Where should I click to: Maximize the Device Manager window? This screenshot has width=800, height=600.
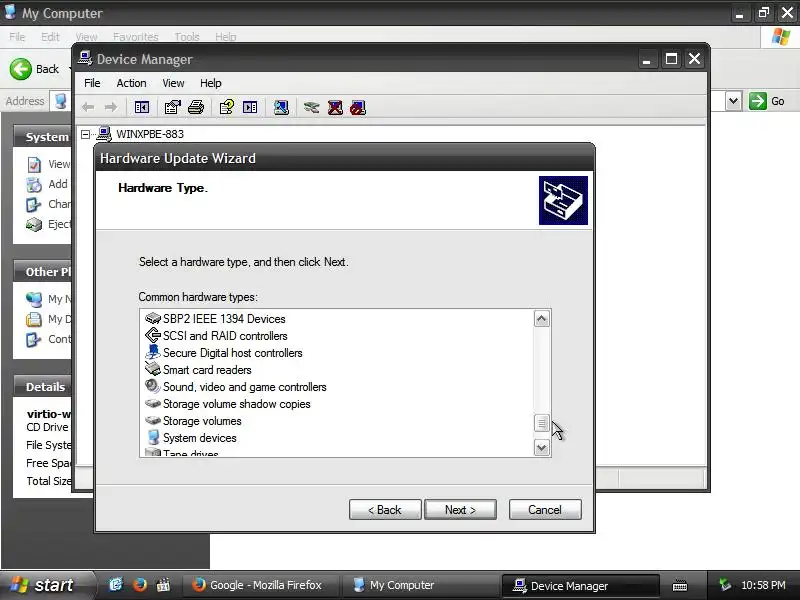coord(671,59)
